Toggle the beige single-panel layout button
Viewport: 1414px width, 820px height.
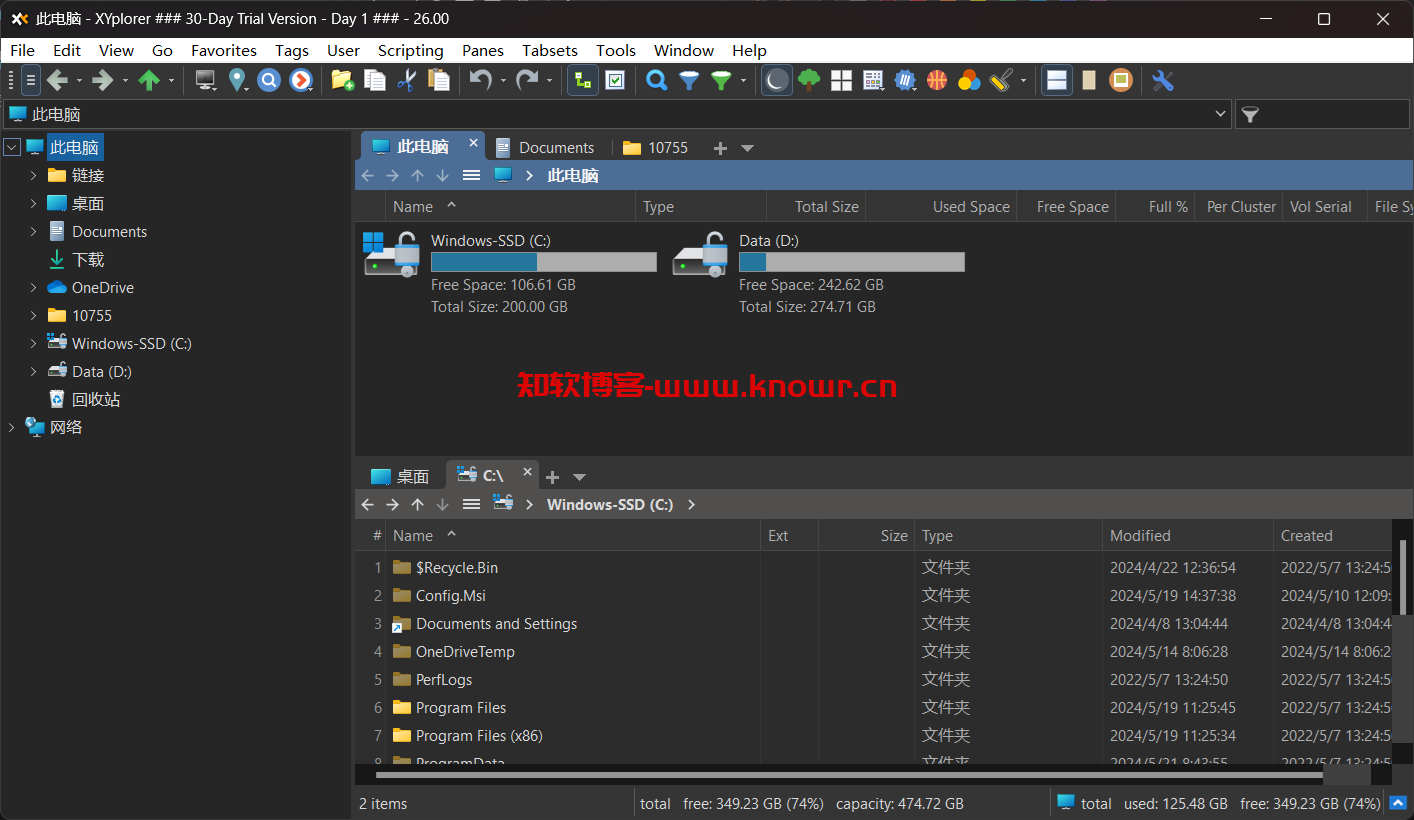[1089, 81]
